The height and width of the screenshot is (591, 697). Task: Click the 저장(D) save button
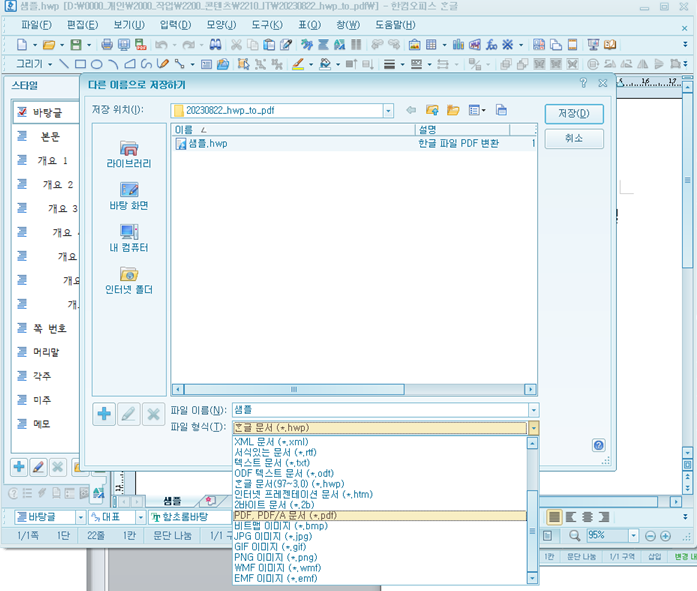tap(574, 114)
